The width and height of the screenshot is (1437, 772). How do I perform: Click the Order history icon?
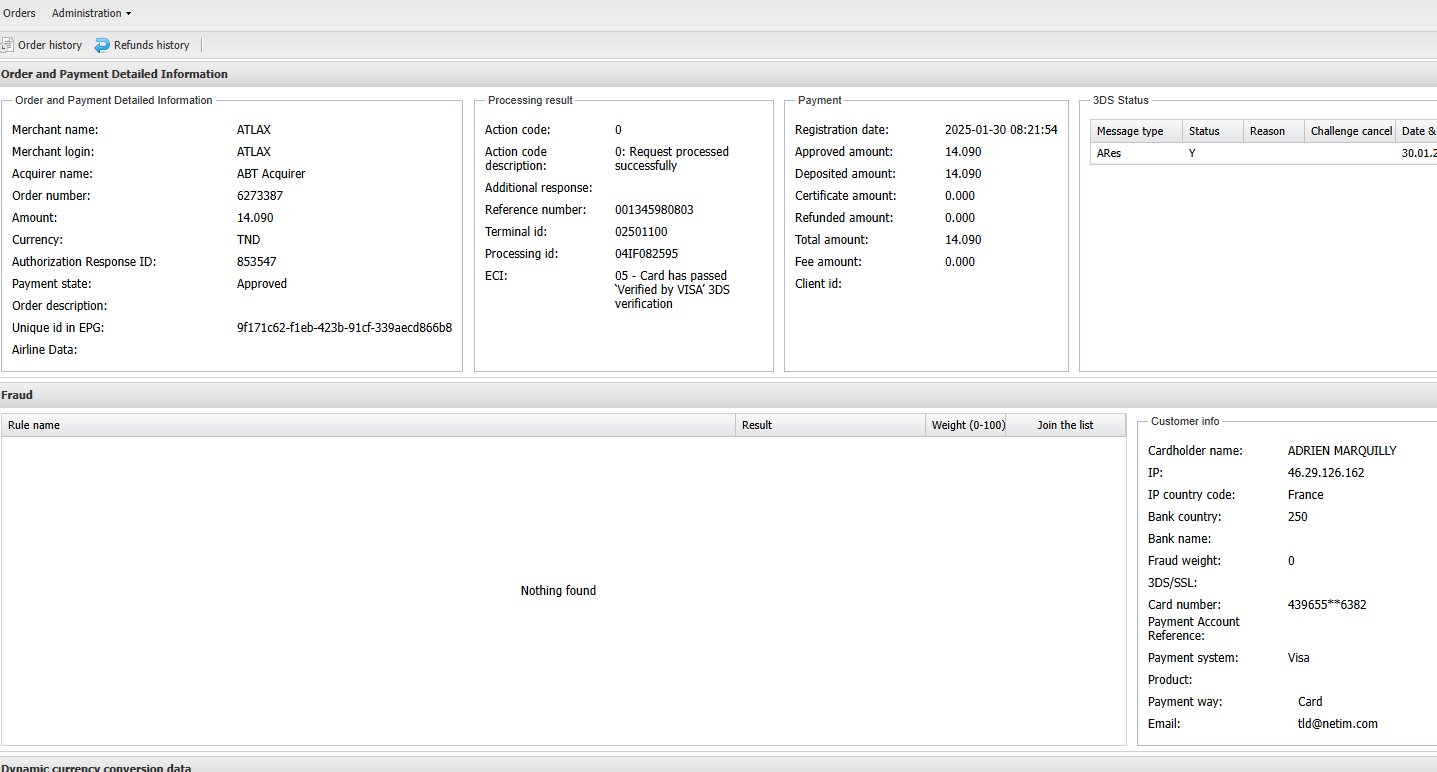coord(7,45)
